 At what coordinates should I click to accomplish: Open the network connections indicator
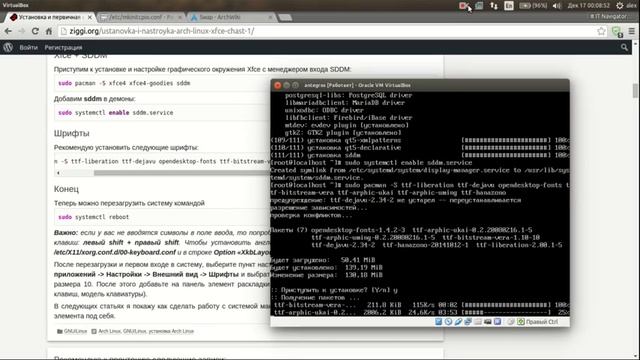[x=494, y=6]
